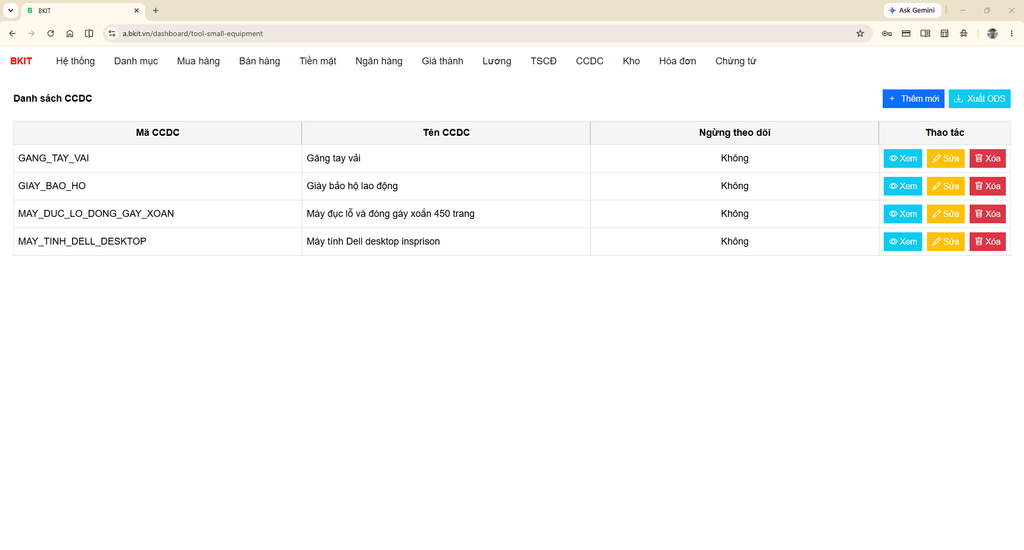
Task: Open the browser three-dot menu
Action: click(x=1012, y=33)
